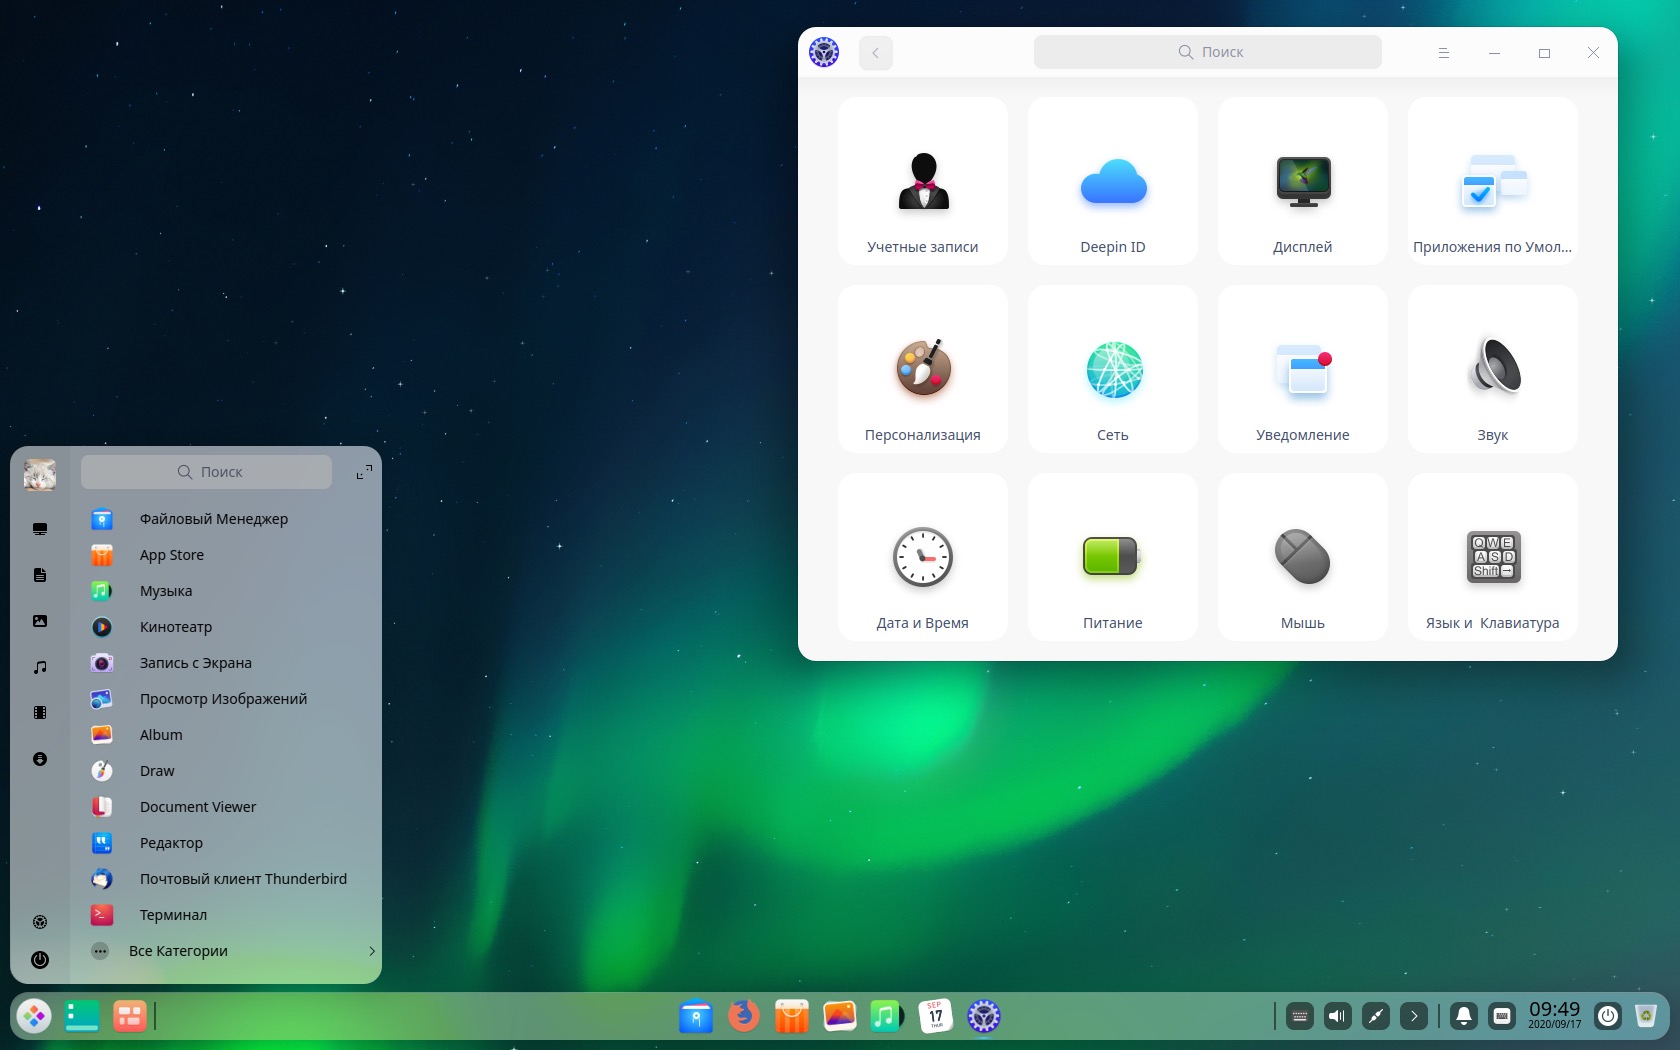Click keyboard layout tray icon
This screenshot has width=1680, height=1050.
(x=1502, y=1016)
